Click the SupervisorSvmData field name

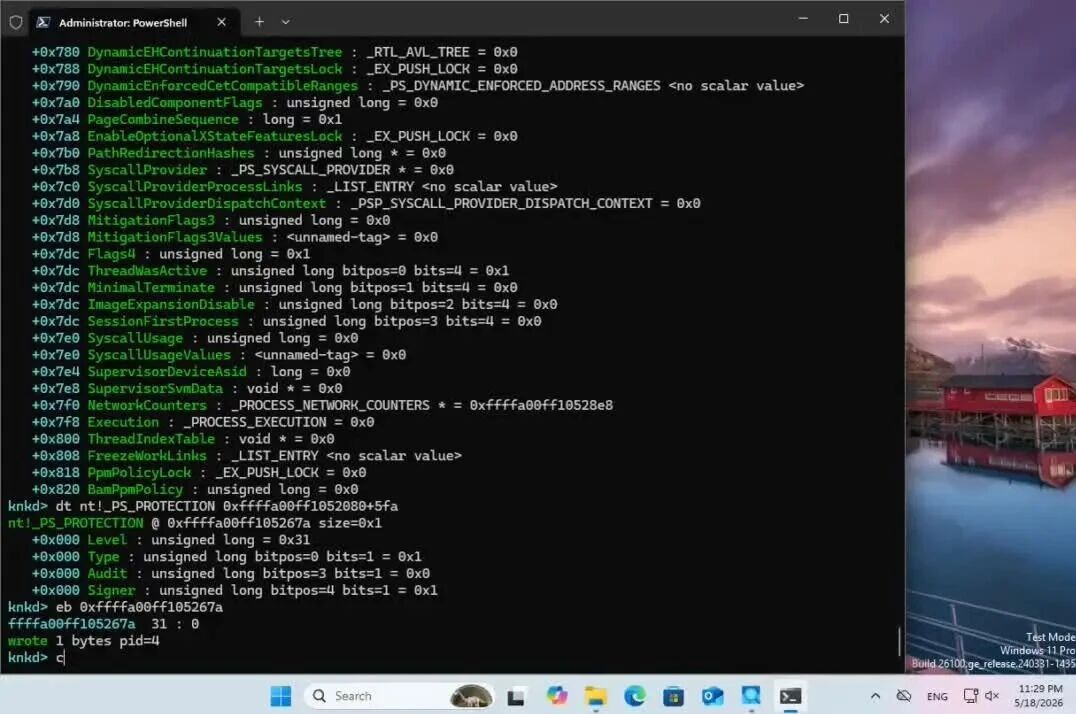coord(155,389)
